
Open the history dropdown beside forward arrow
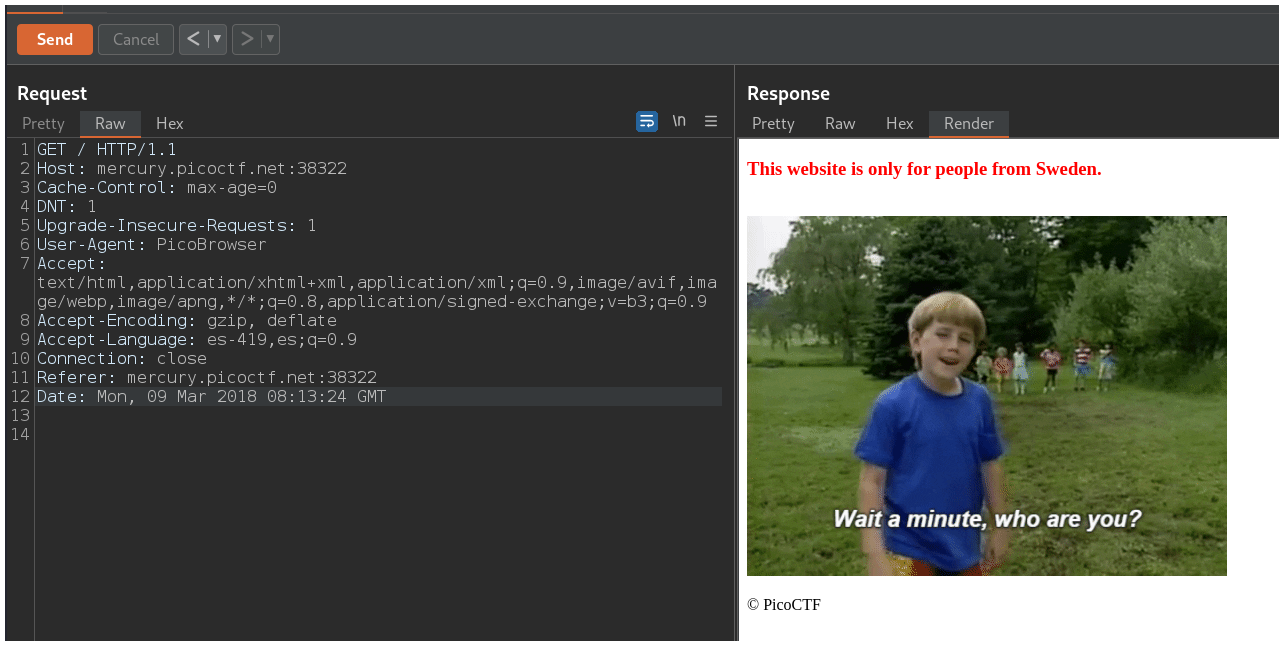pos(270,39)
